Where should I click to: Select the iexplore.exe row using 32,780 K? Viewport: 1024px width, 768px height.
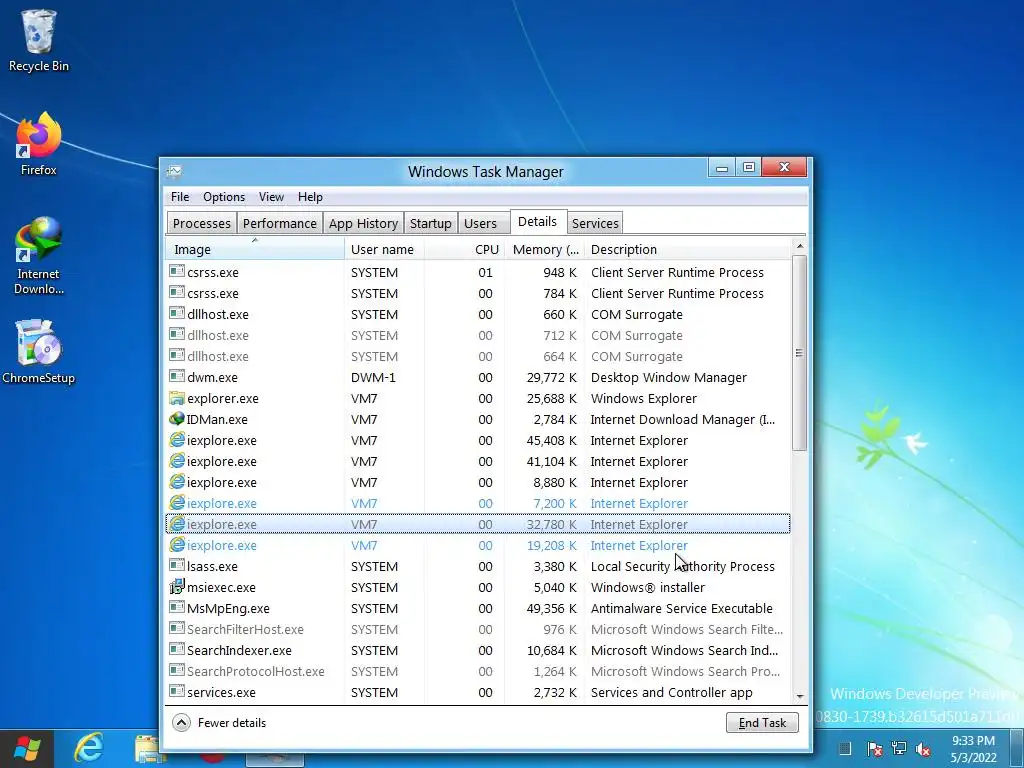[x=478, y=524]
